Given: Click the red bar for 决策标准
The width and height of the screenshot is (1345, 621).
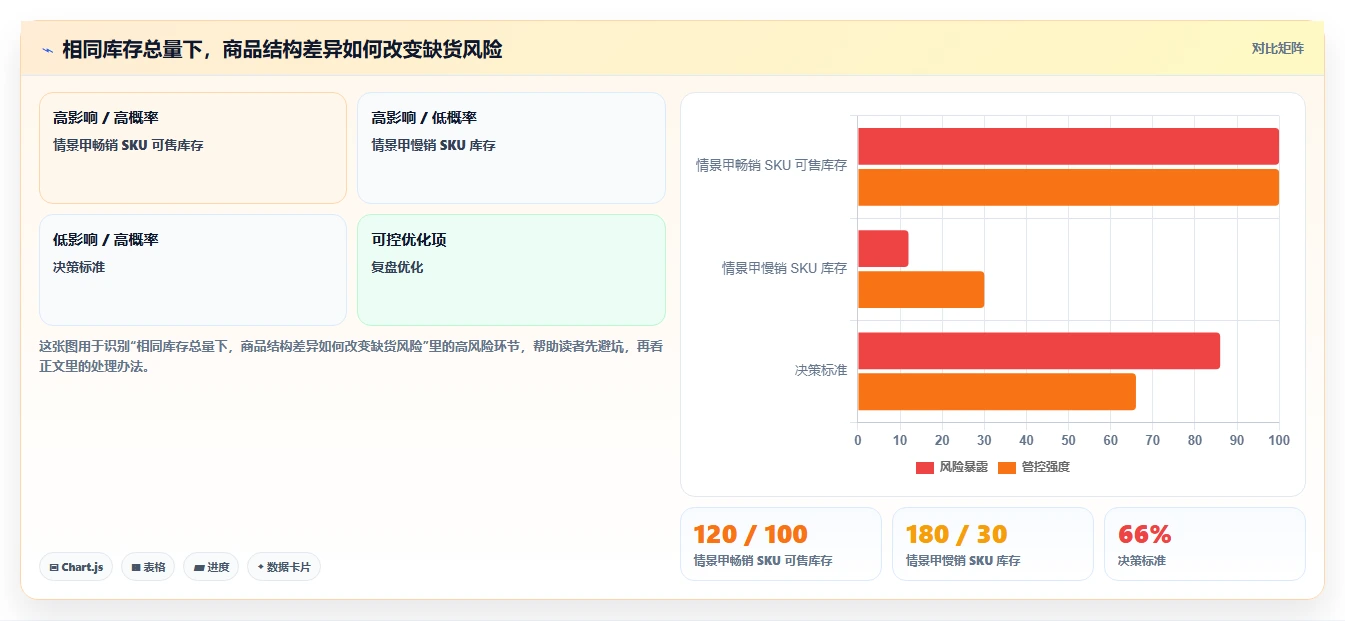Looking at the screenshot, I should pos(1039,351).
